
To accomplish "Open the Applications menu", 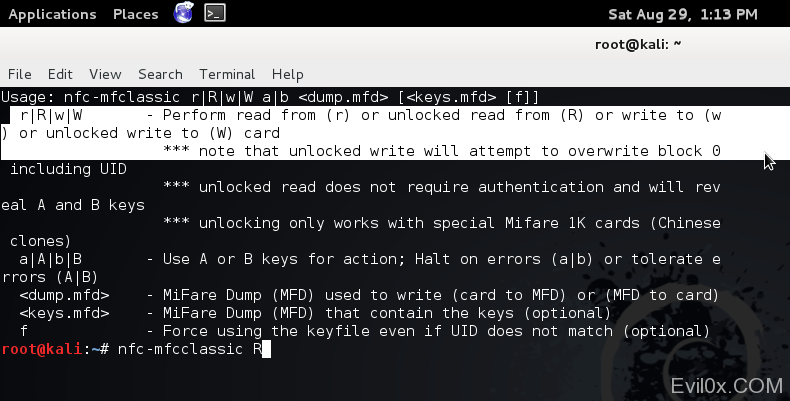I will [x=52, y=14].
